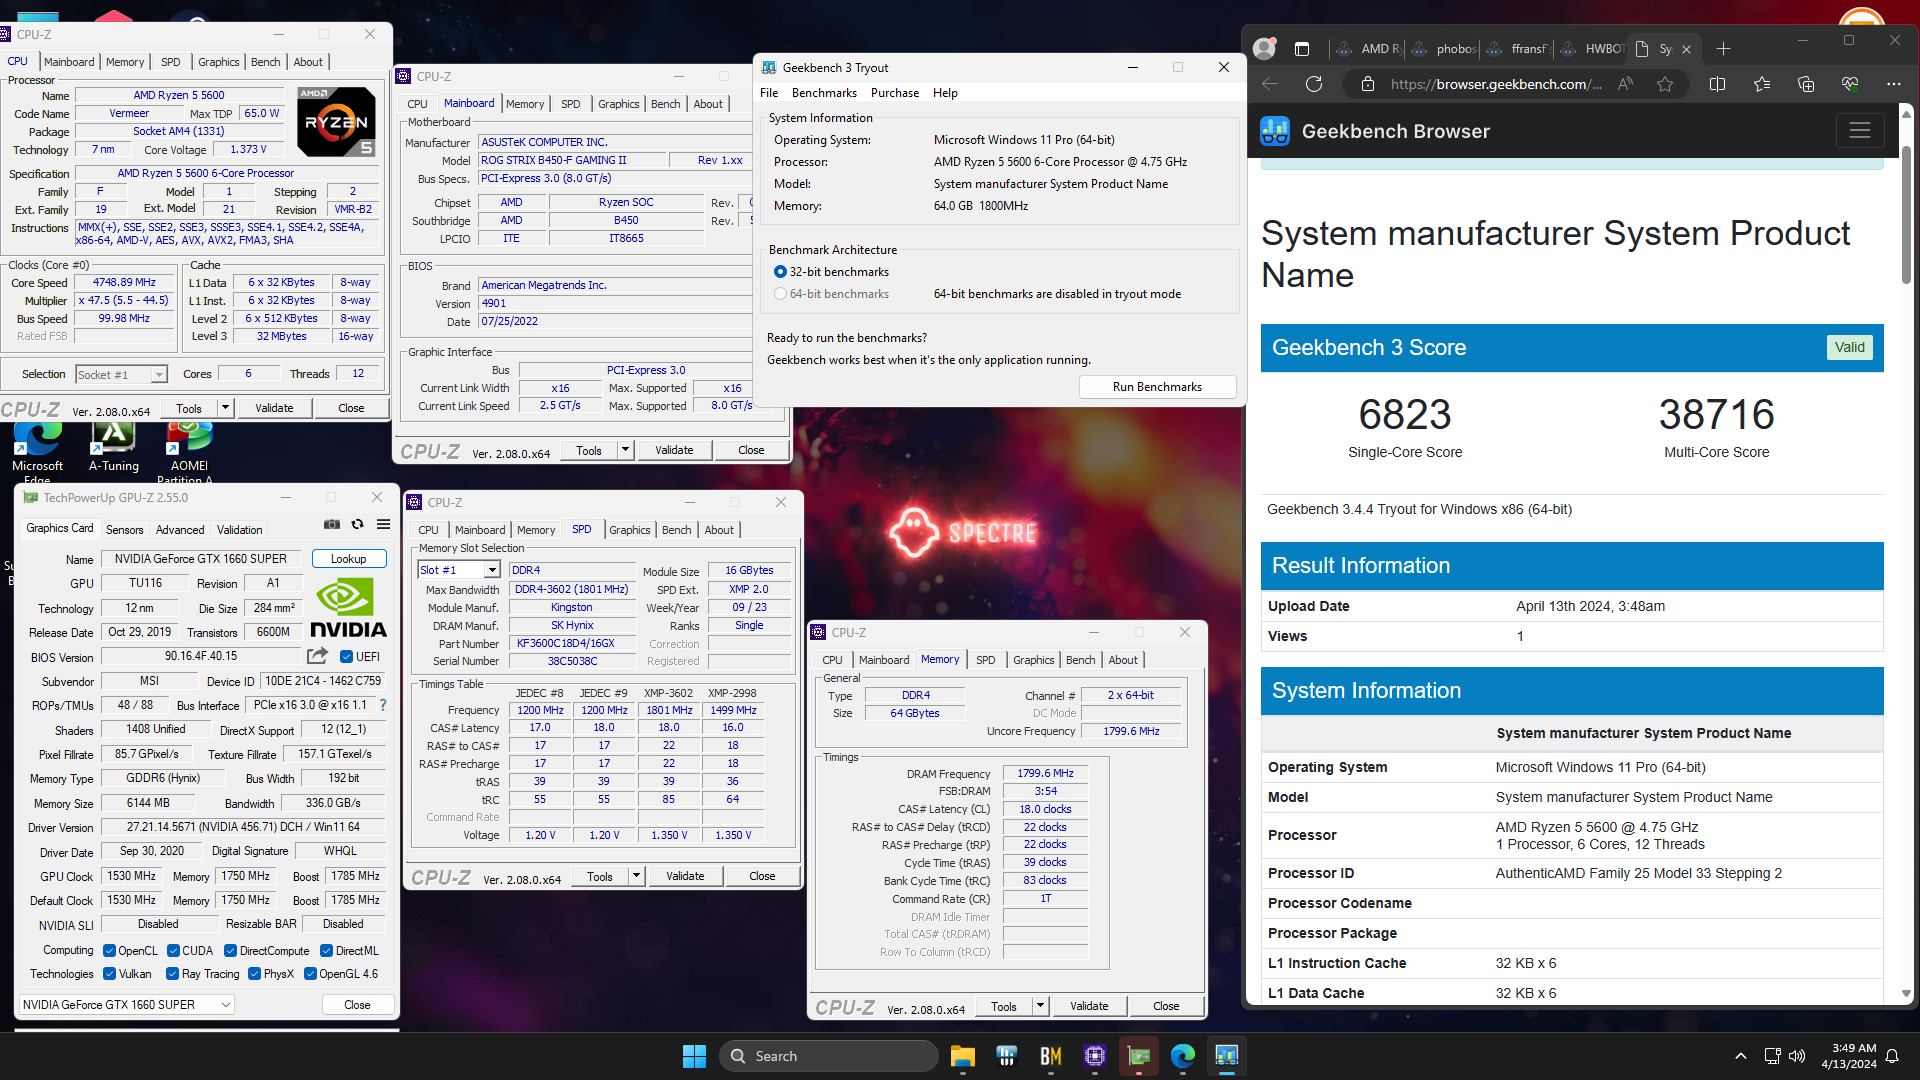Open Edge tab actions menu icon
The height and width of the screenshot is (1080, 1920).
(1302, 48)
